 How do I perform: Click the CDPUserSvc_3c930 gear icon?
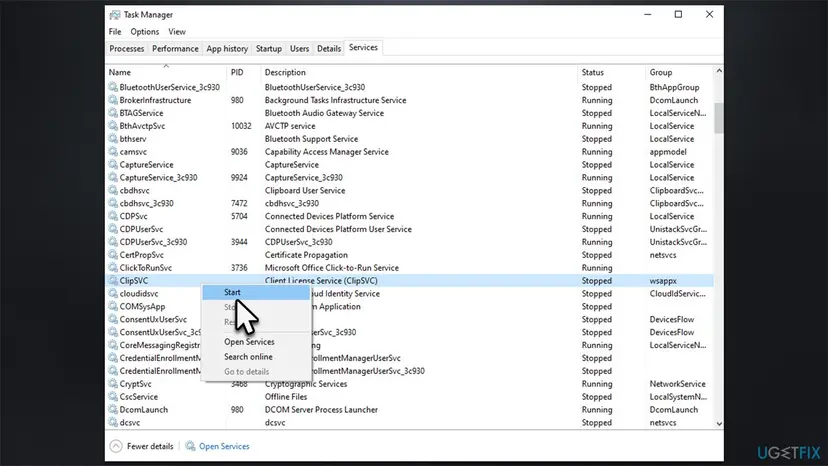113,242
